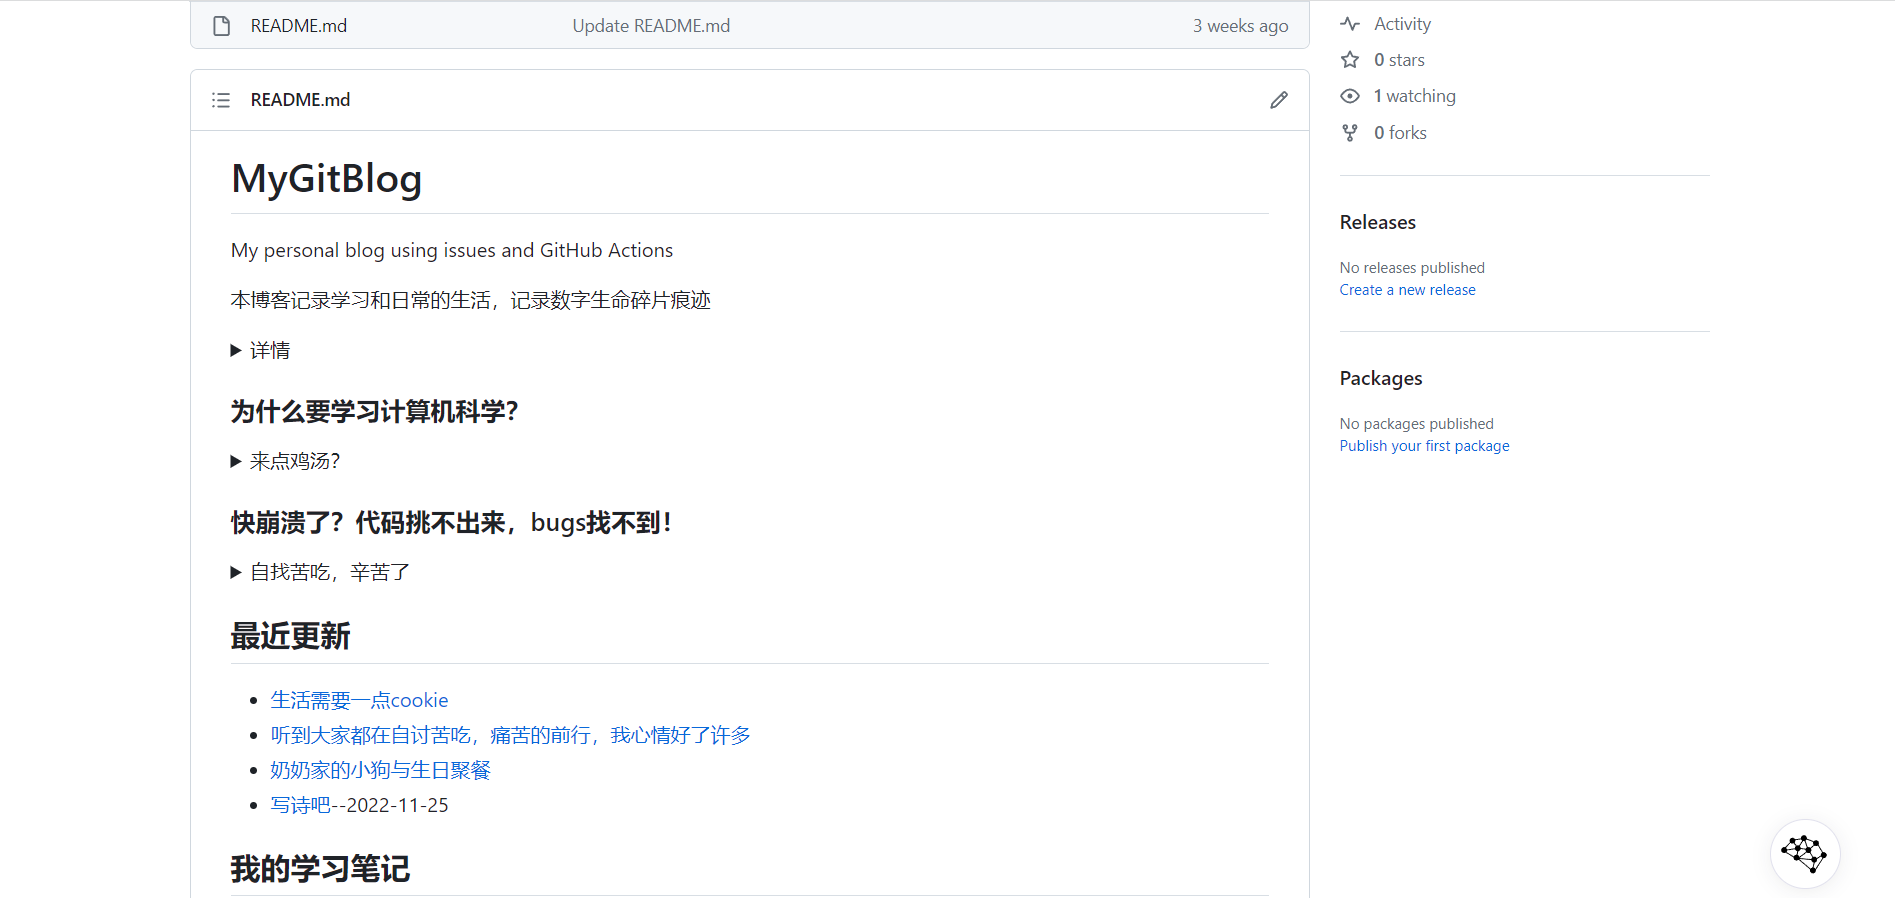This screenshot has width=1895, height=898.
Task: Click the 我的学习笔记 heading
Action: [321, 869]
